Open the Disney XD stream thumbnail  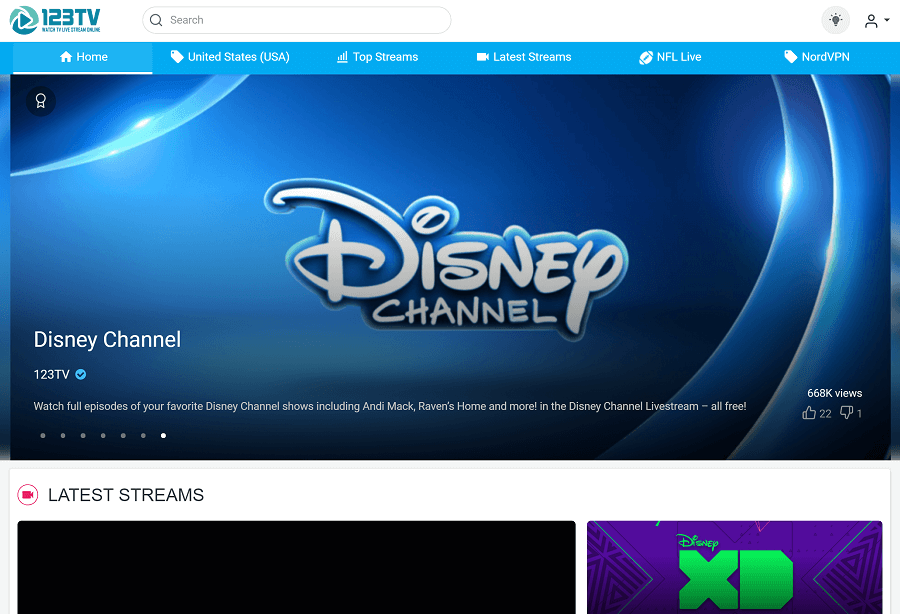point(734,567)
